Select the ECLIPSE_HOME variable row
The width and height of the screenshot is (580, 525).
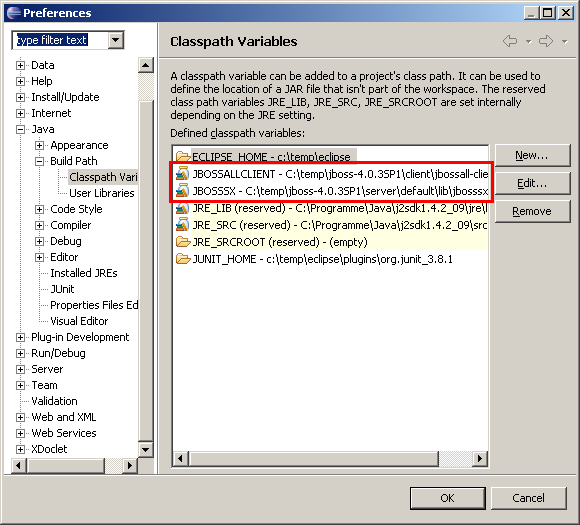coord(331,157)
